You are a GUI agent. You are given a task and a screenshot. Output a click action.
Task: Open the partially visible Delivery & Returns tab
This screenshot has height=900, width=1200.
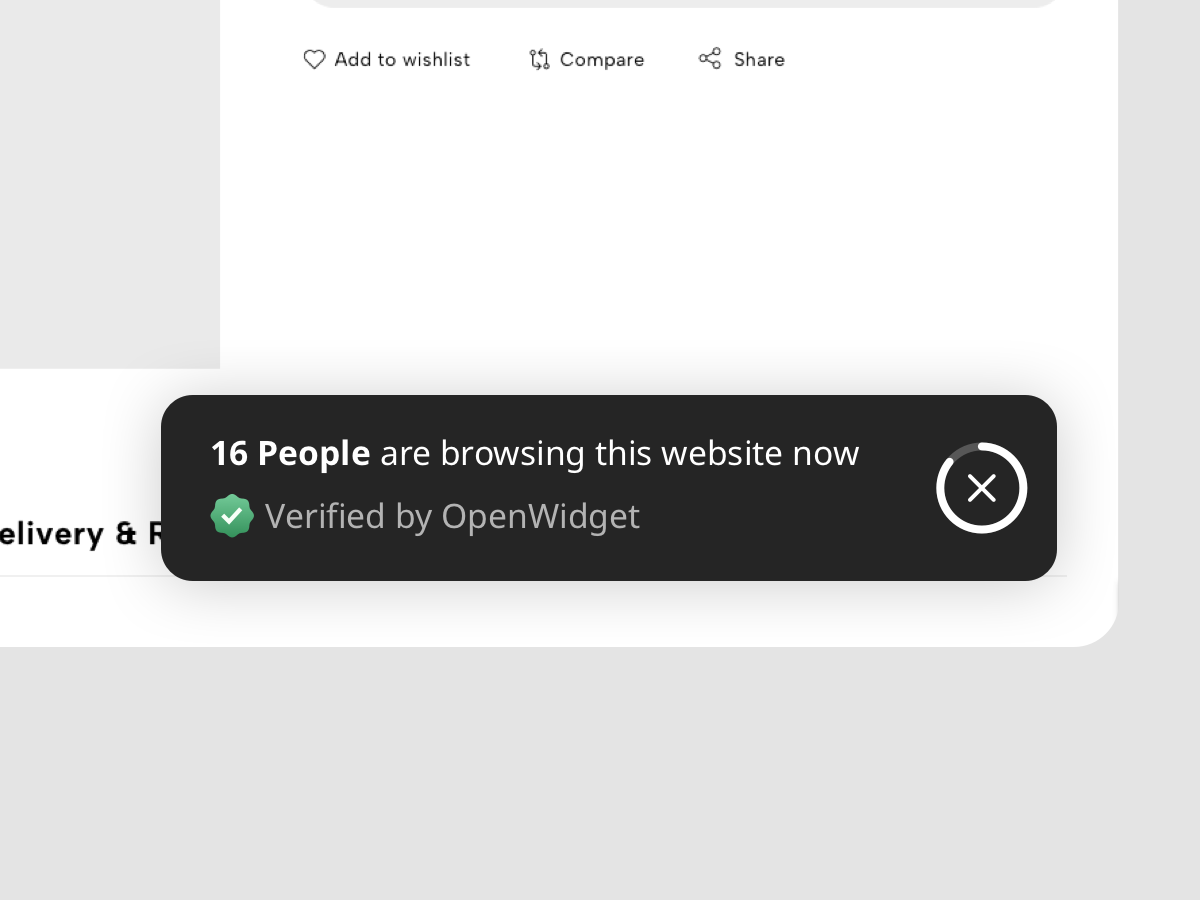tap(80, 533)
